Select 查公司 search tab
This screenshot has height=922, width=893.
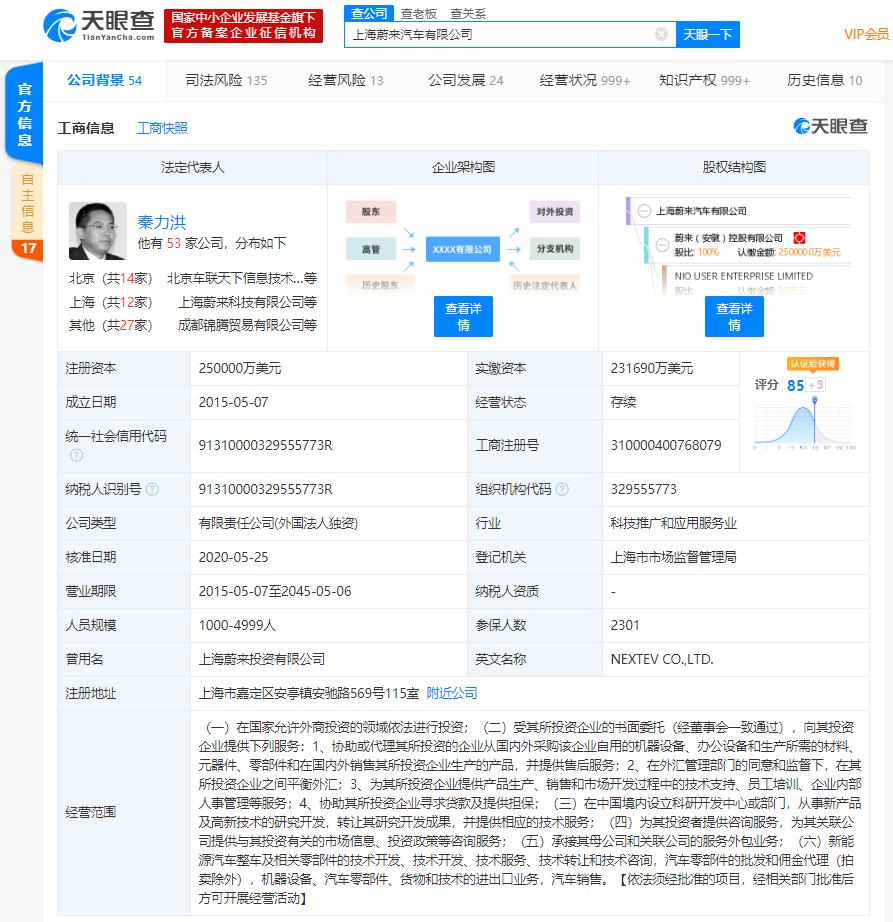[369, 14]
